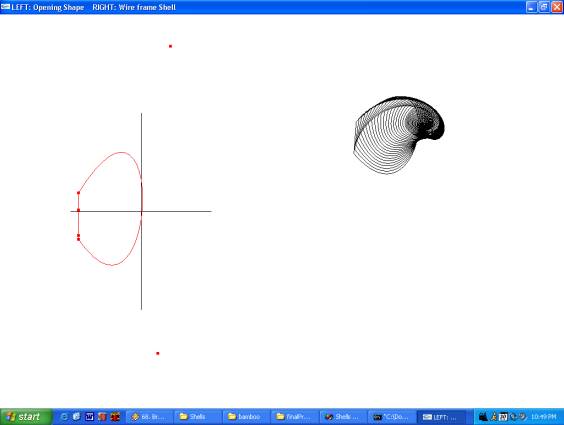This screenshot has width=564, height=425.
Task: Restore down the Opening Shape window
Action: pyautogui.click(x=544, y=7)
